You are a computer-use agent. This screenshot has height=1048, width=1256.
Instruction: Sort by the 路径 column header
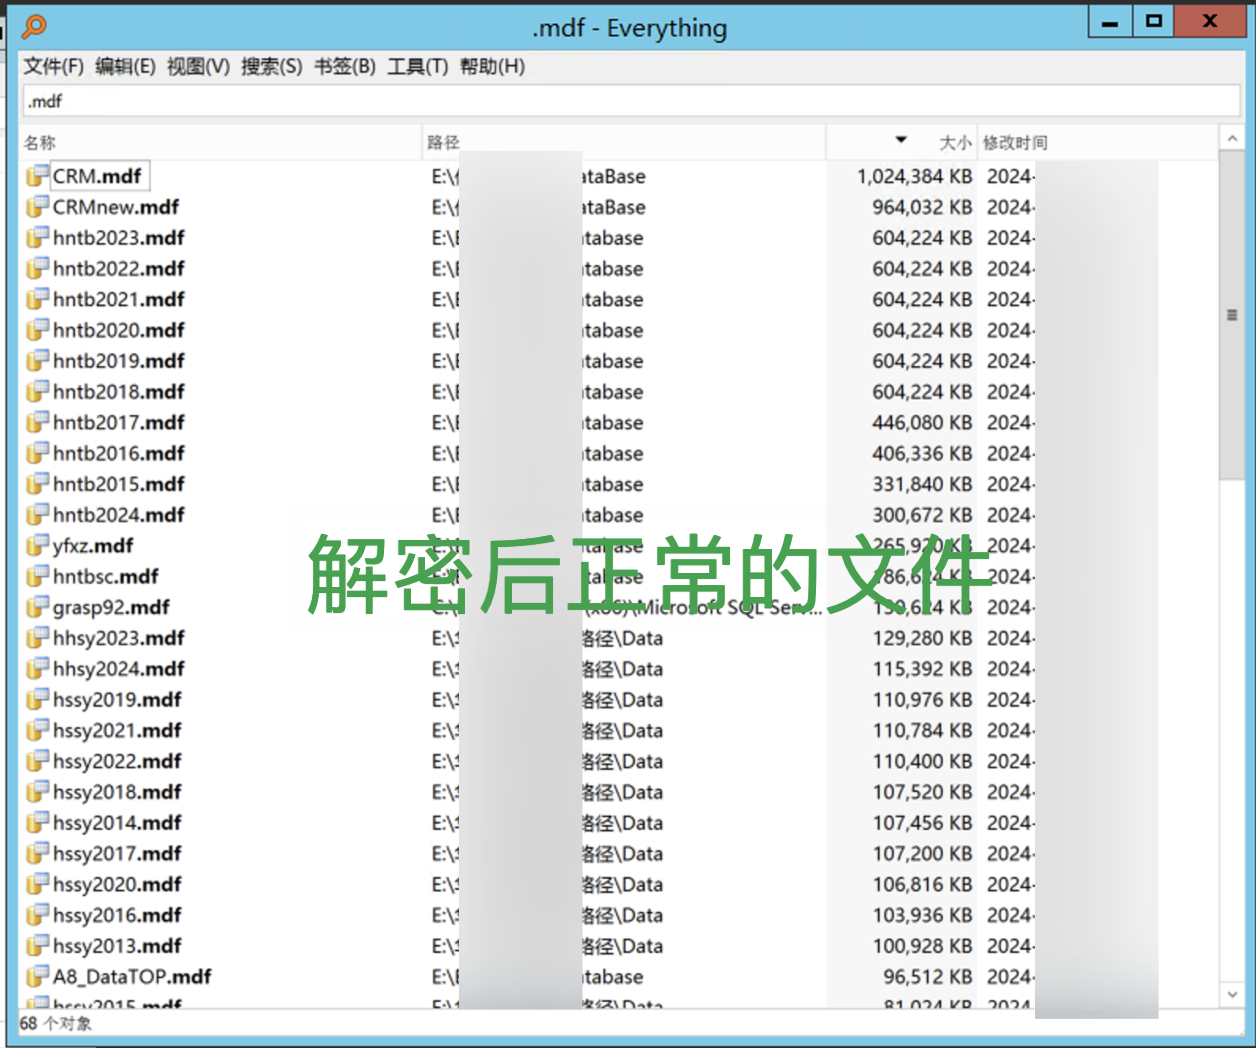(624, 142)
